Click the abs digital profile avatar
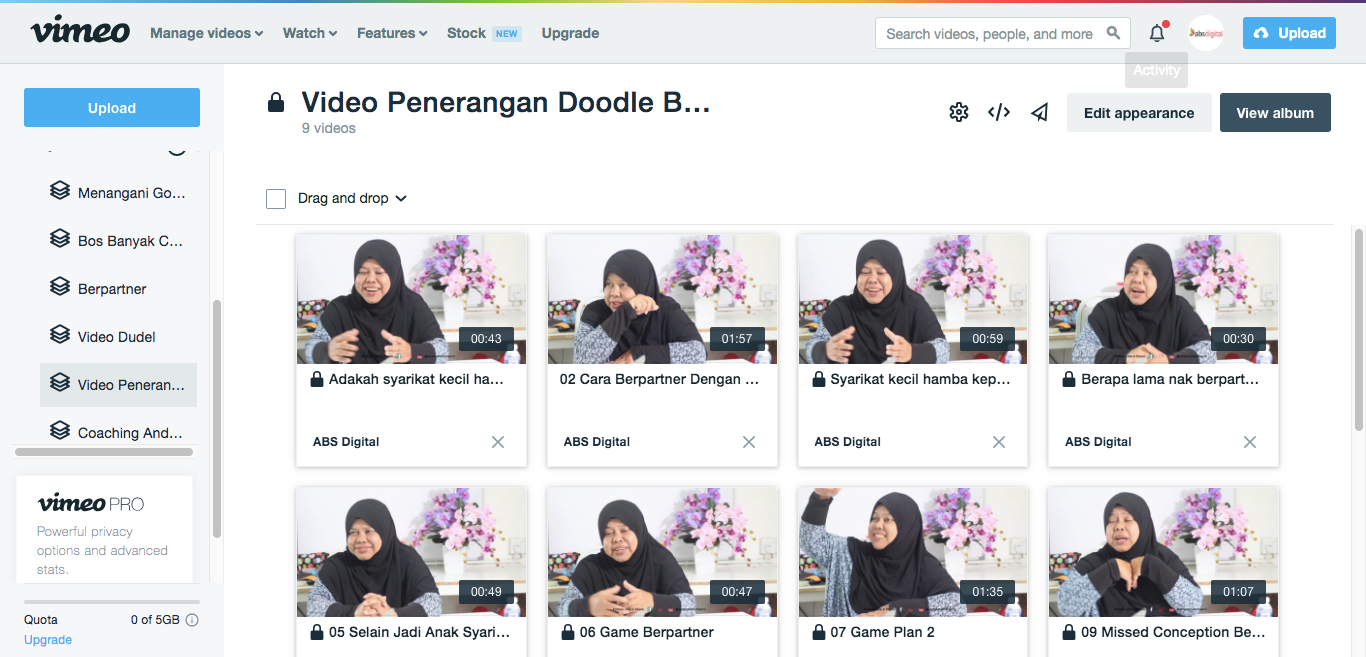1366x657 pixels. pyautogui.click(x=1206, y=33)
